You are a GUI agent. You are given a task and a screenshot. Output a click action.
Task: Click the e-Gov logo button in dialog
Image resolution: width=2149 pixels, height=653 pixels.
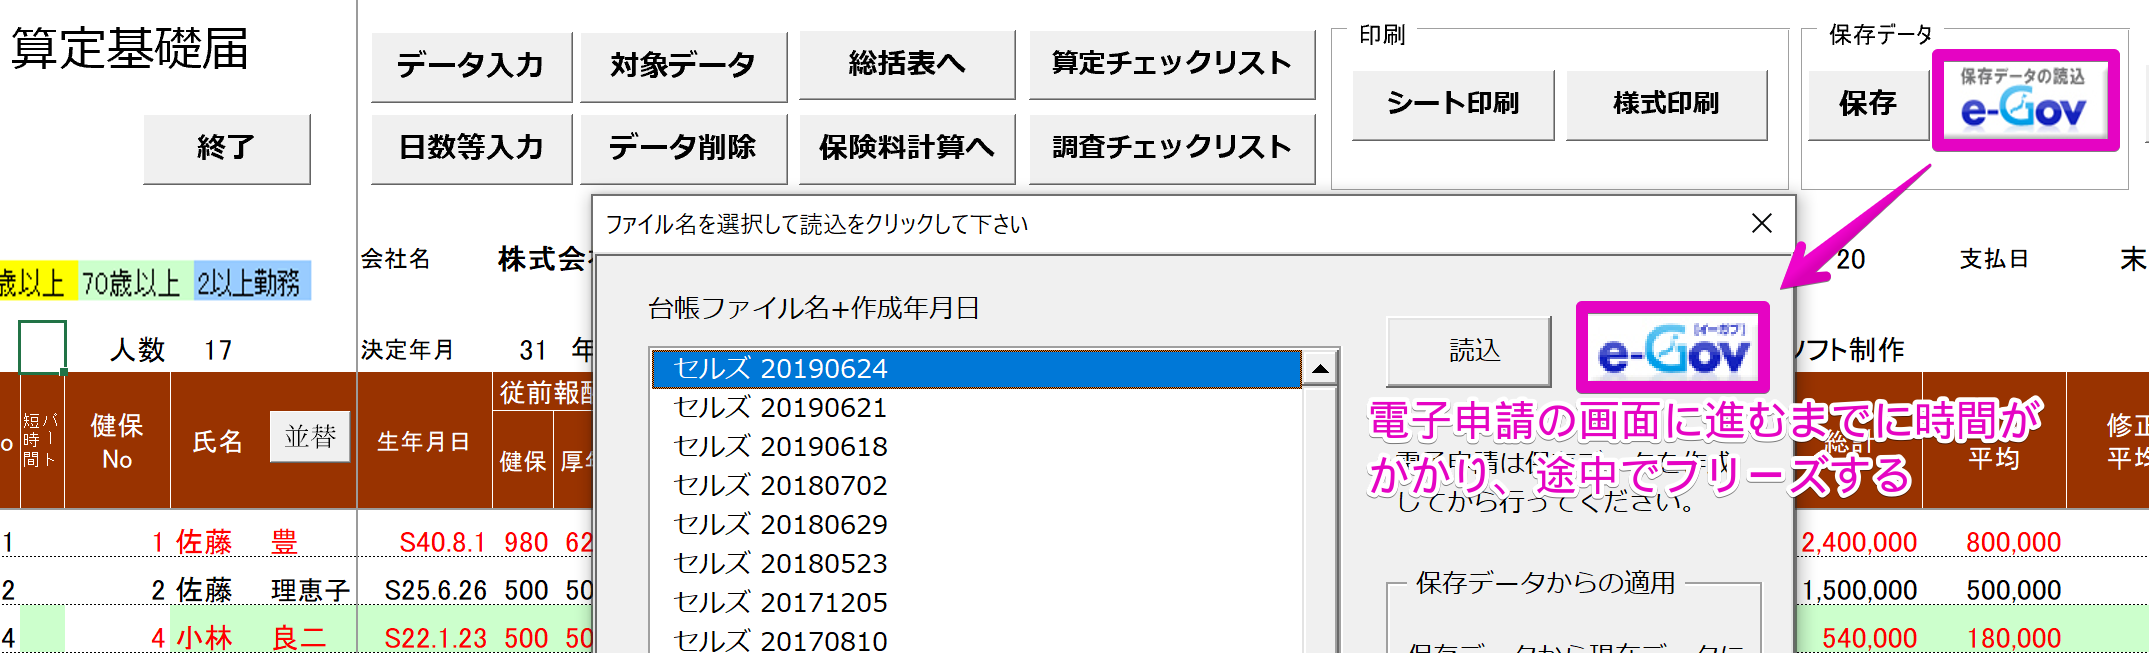tap(1673, 348)
